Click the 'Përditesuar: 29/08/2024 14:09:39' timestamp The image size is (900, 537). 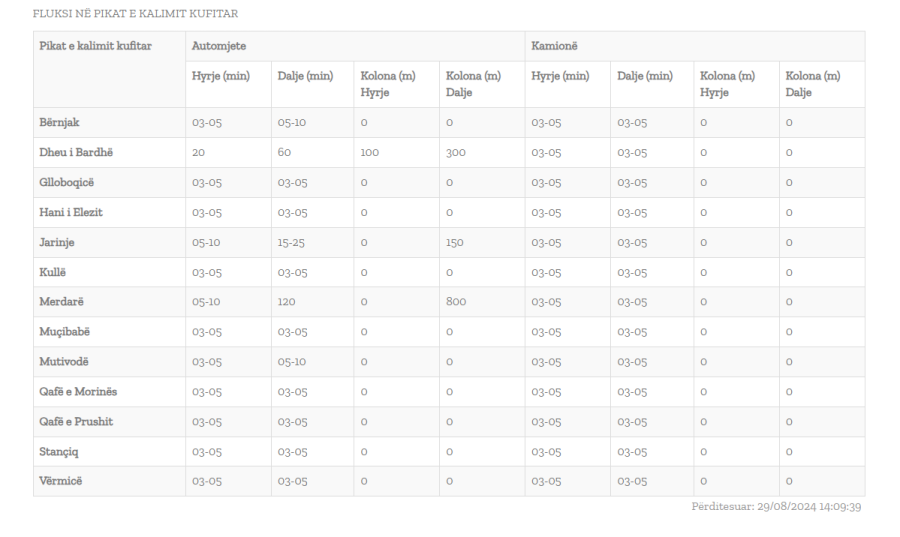point(776,507)
